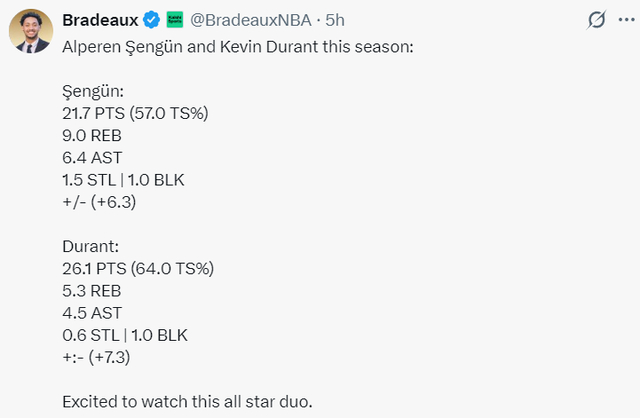The width and height of the screenshot is (640, 418).
Task: Click the "5.3 REB" stat line
Action: coord(93,290)
